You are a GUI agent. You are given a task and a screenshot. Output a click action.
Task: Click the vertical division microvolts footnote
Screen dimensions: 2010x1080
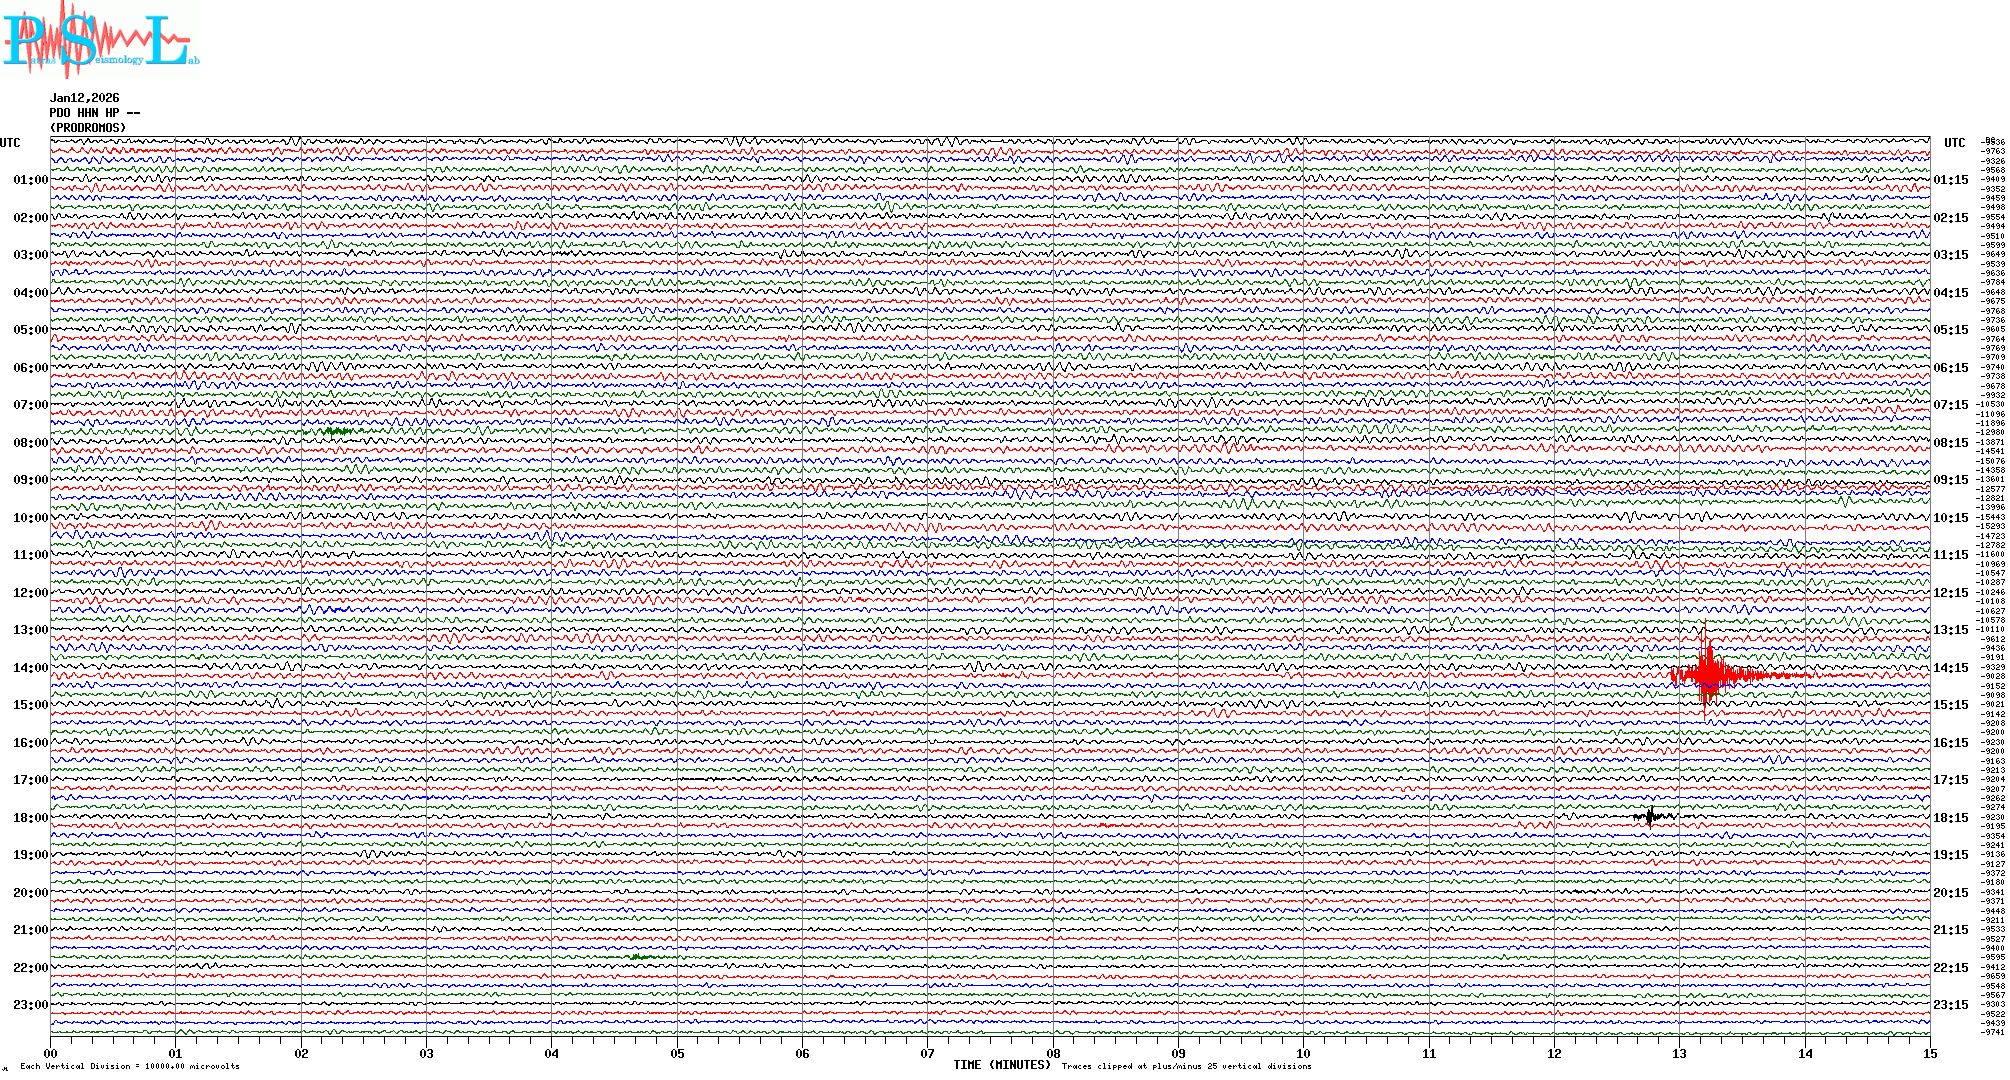[x=130, y=1066]
